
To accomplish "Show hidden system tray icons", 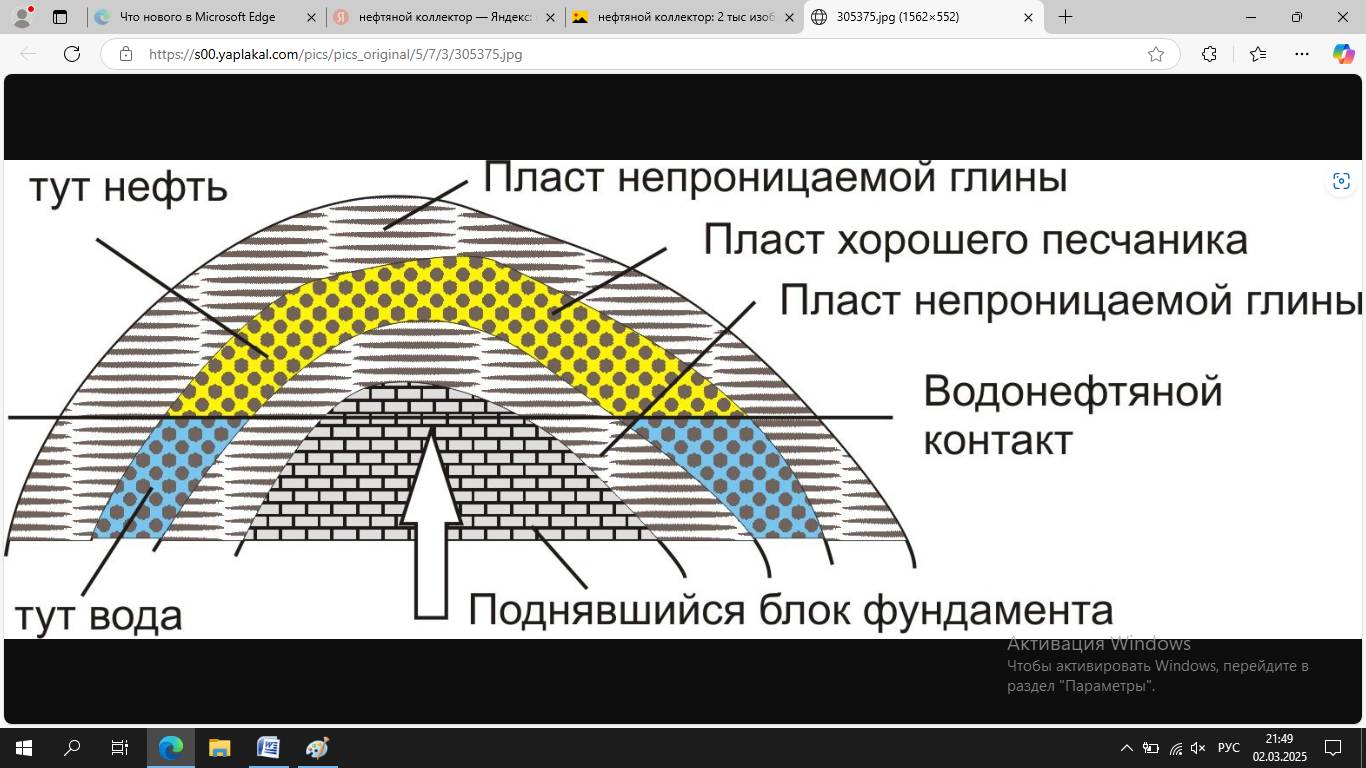I will (1126, 748).
